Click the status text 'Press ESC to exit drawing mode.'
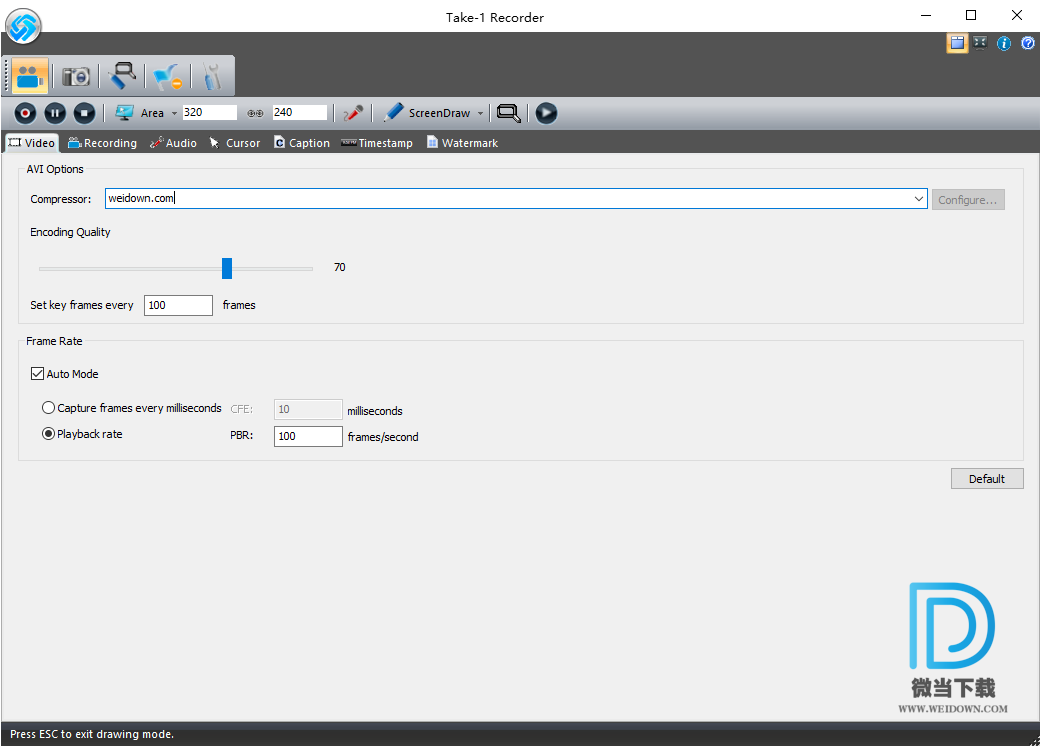Screen dimensions: 1041x747 click(x=92, y=734)
